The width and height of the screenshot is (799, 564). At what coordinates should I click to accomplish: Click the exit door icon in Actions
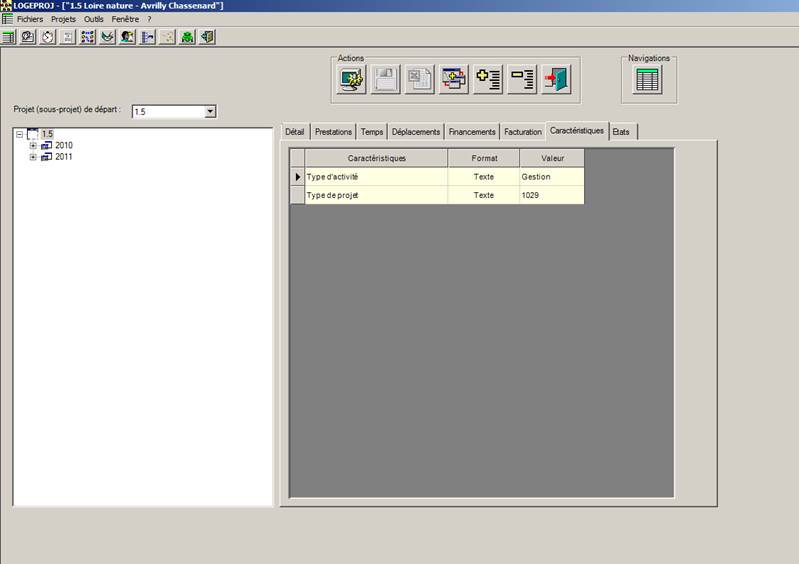tap(556, 80)
